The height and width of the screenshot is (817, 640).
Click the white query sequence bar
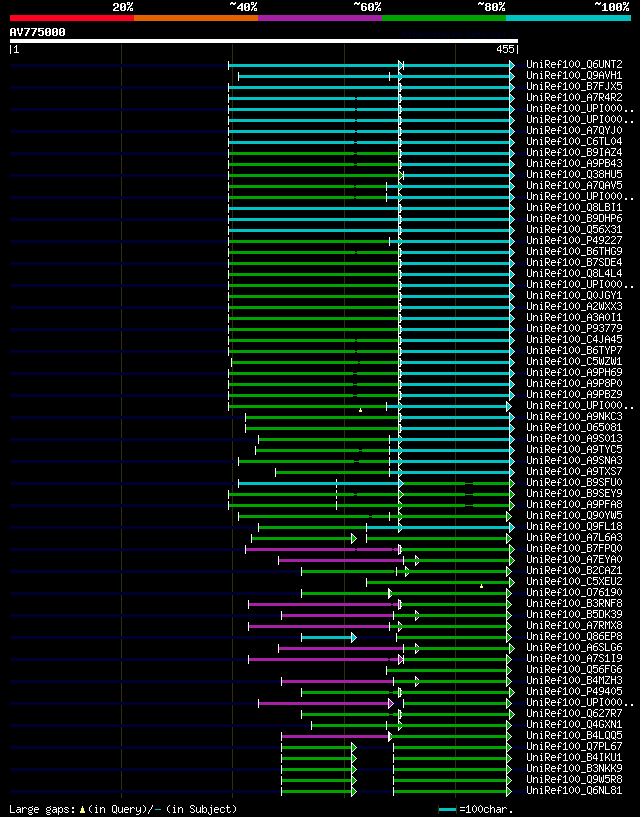pos(264,41)
